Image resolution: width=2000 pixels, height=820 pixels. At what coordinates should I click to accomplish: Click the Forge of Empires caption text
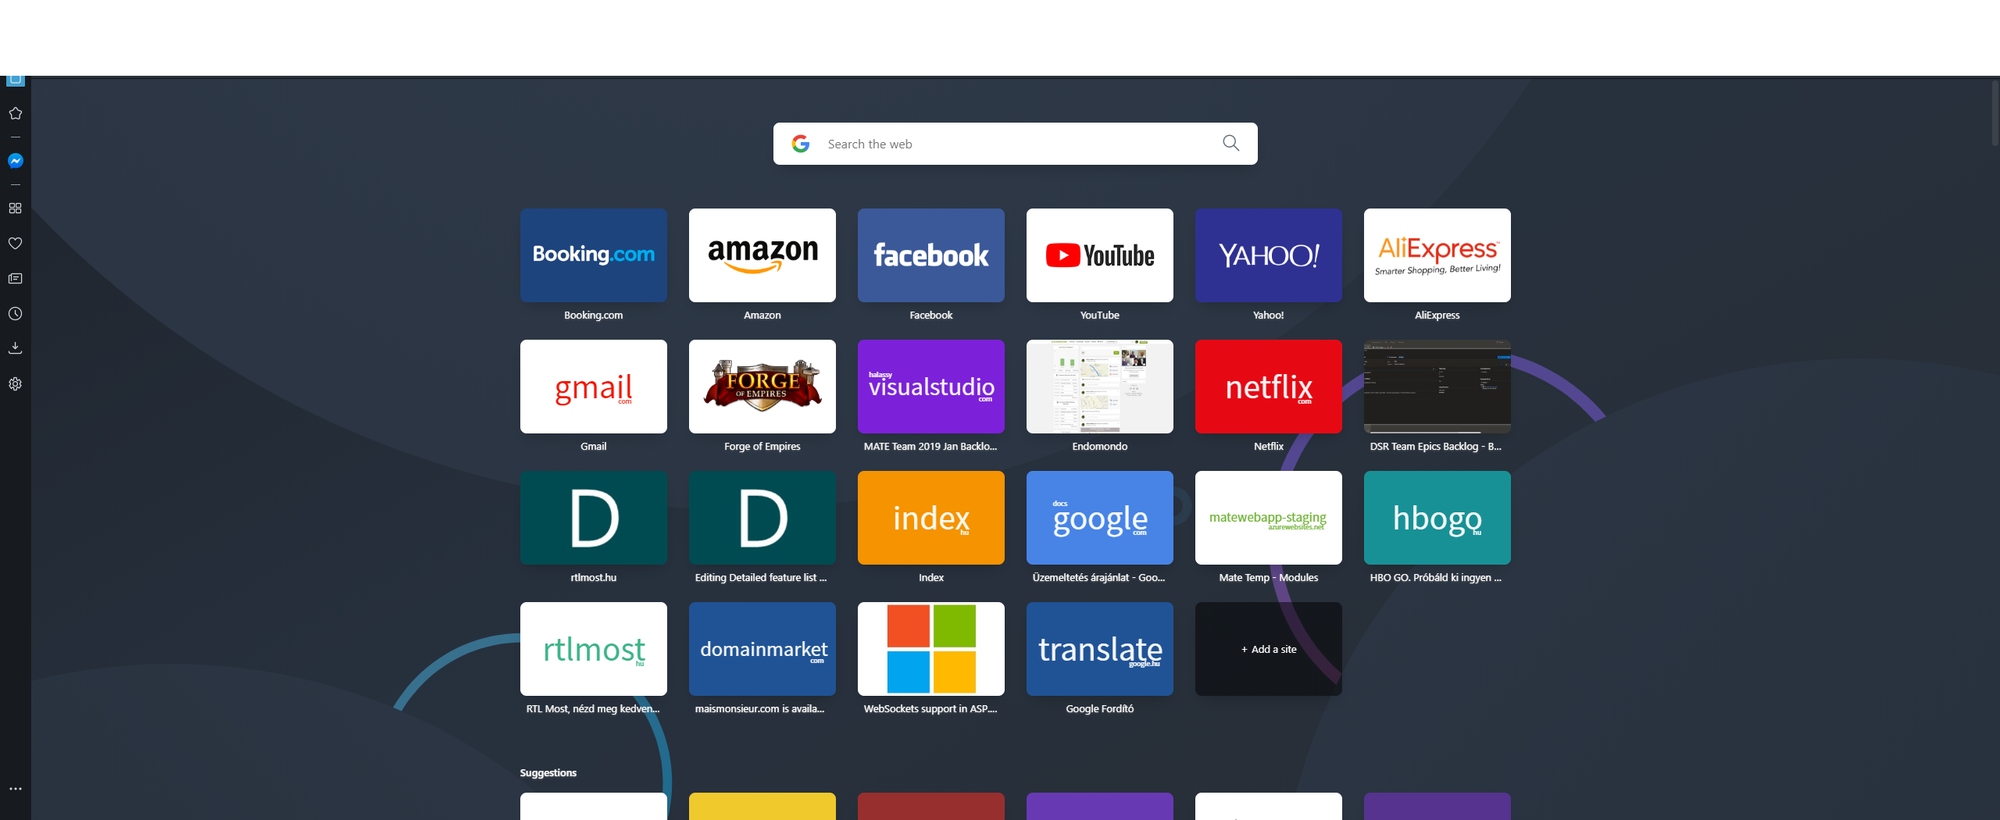pos(762,446)
